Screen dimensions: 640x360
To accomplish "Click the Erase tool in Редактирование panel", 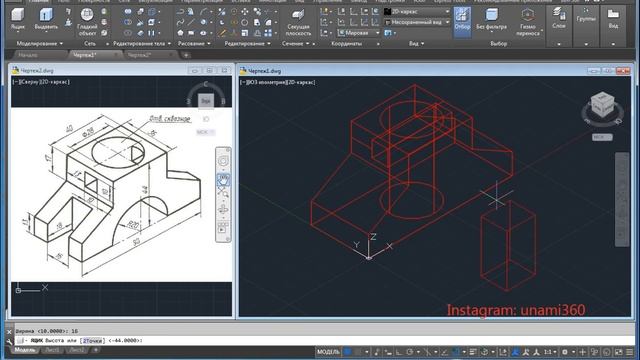I will coord(222,33).
